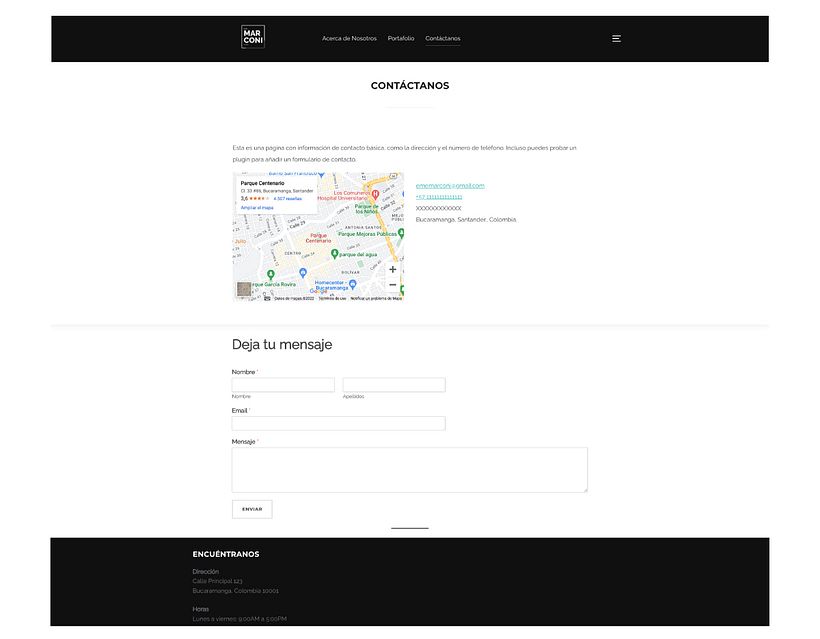Click the satellite view thumbnail on the map
This screenshot has width=820, height=639.
click(x=245, y=290)
